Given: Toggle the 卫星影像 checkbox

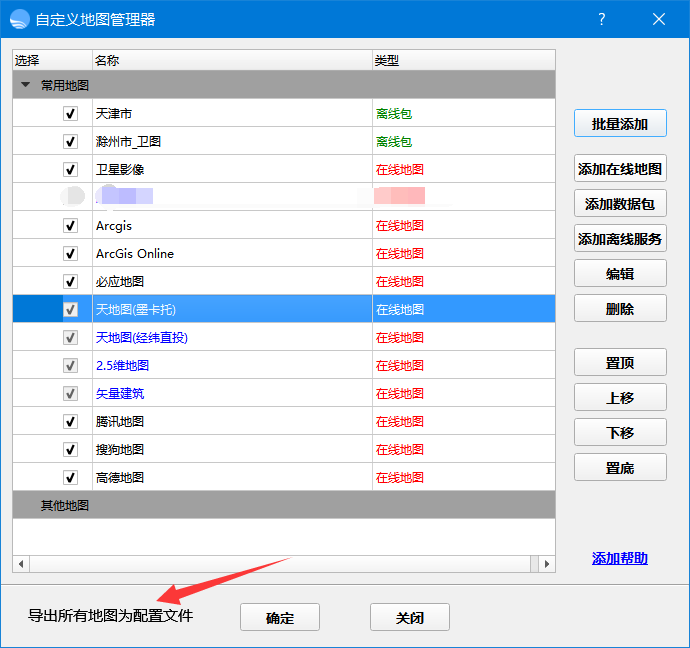Looking at the screenshot, I should [x=70, y=170].
